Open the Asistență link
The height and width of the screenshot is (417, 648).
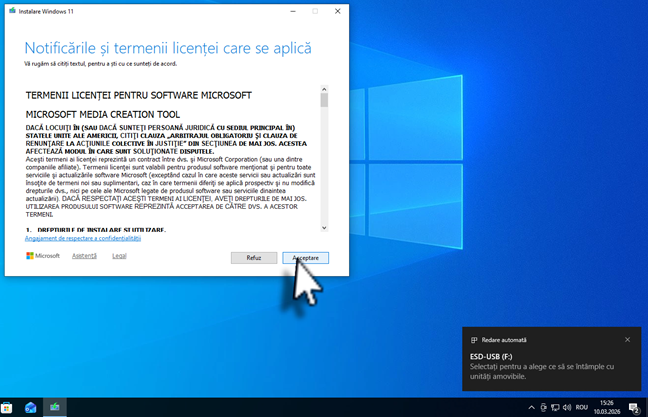84,256
